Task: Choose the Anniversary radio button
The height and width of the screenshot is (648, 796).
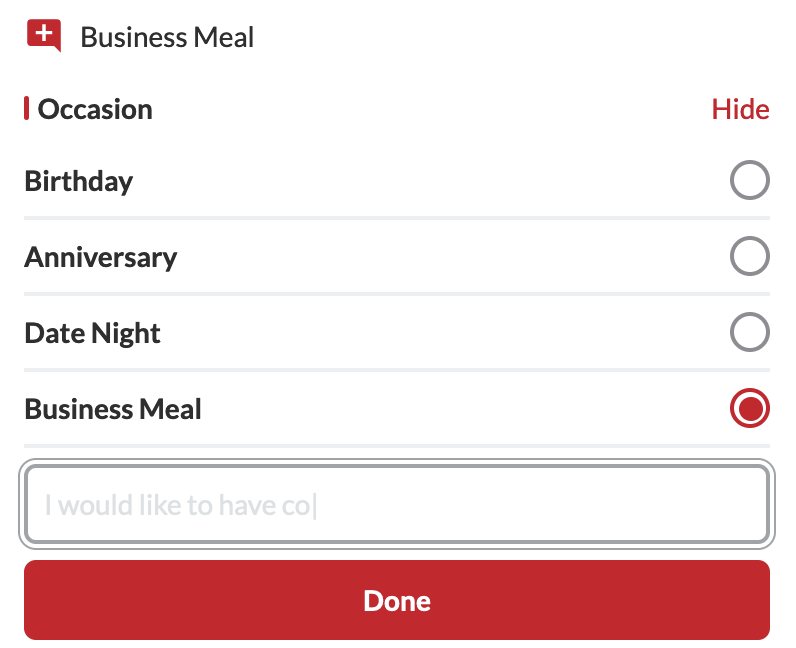Action: [749, 257]
